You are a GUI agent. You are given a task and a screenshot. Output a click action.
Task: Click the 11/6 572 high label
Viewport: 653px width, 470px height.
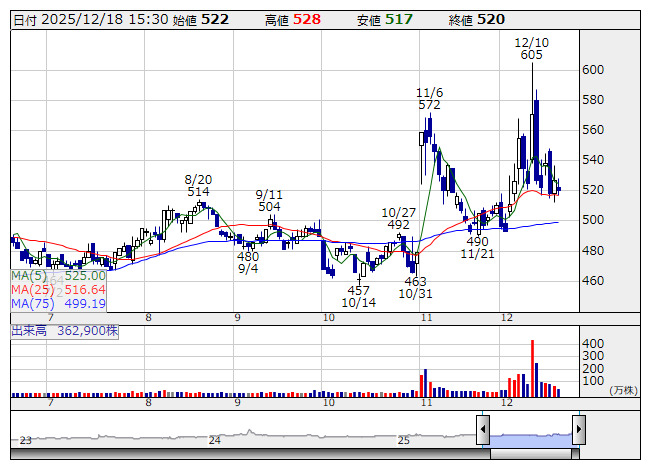click(429, 99)
